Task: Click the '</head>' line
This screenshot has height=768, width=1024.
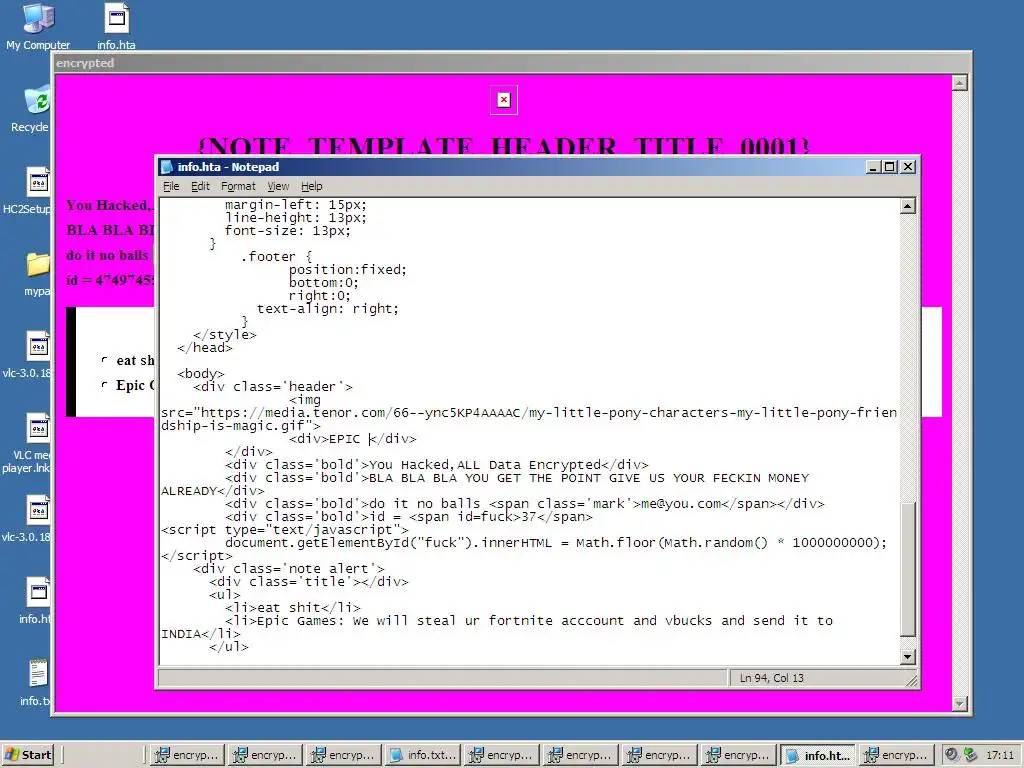Action: coord(204,347)
